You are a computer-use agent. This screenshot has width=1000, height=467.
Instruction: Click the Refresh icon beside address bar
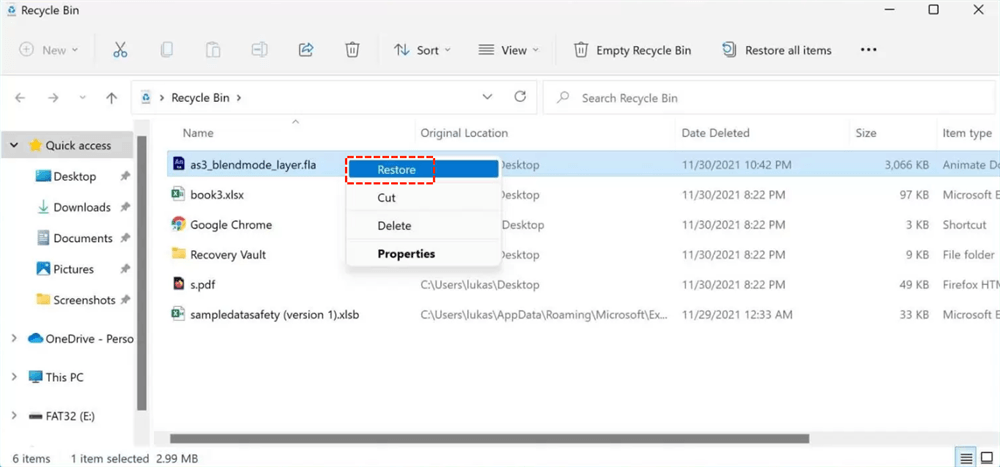(x=520, y=98)
